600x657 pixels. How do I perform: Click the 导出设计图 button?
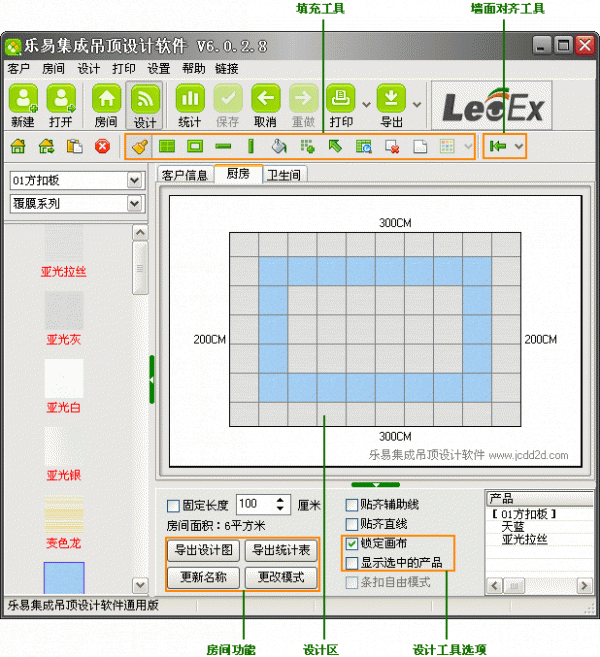pos(203,550)
